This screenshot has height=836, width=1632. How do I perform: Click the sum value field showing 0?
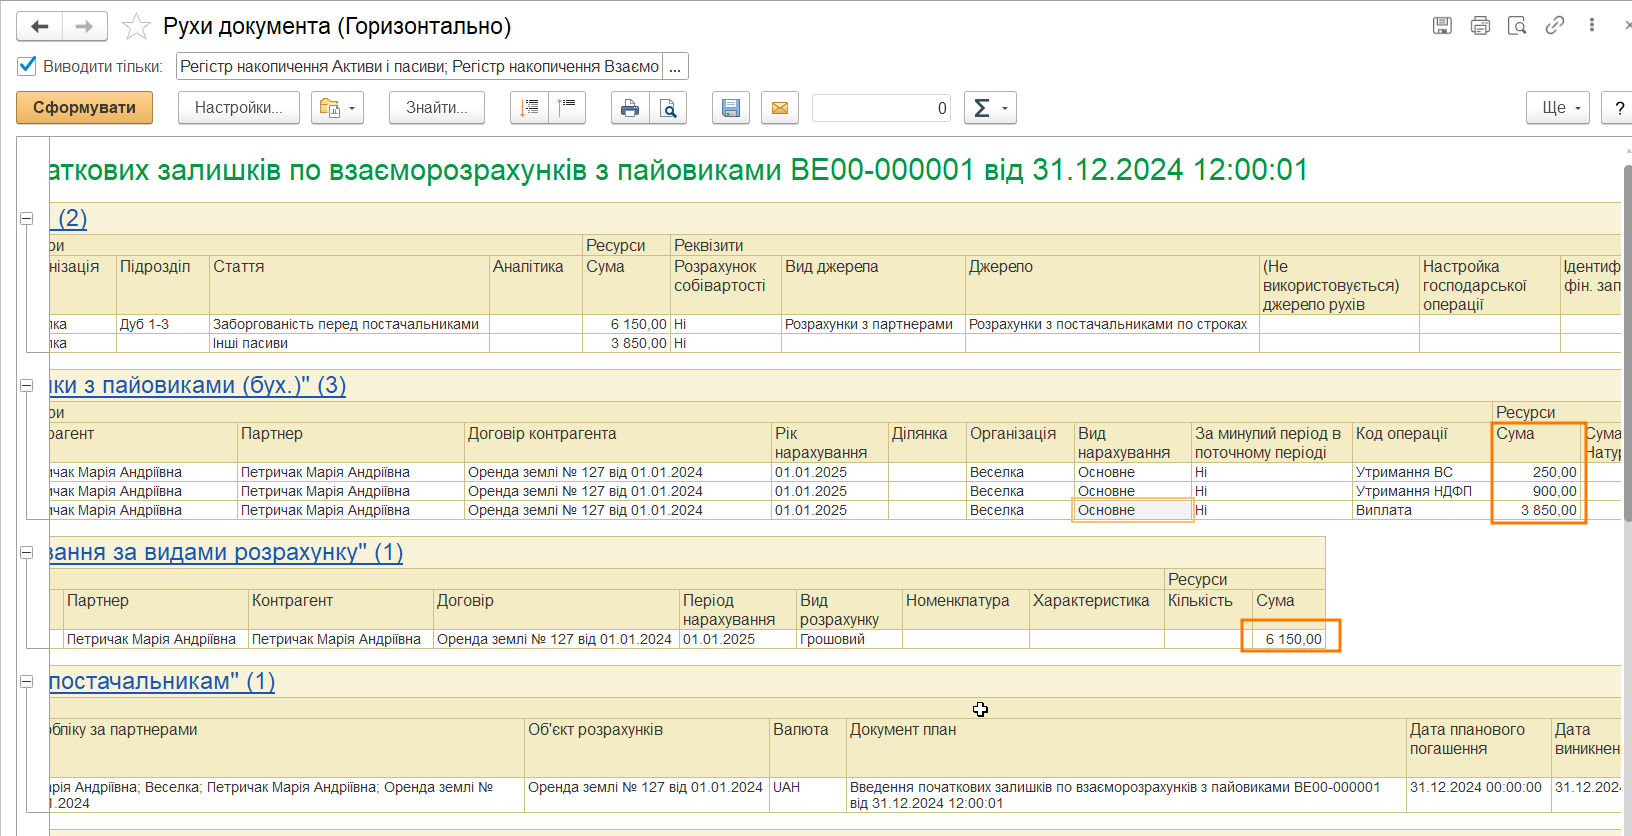[x=882, y=108]
